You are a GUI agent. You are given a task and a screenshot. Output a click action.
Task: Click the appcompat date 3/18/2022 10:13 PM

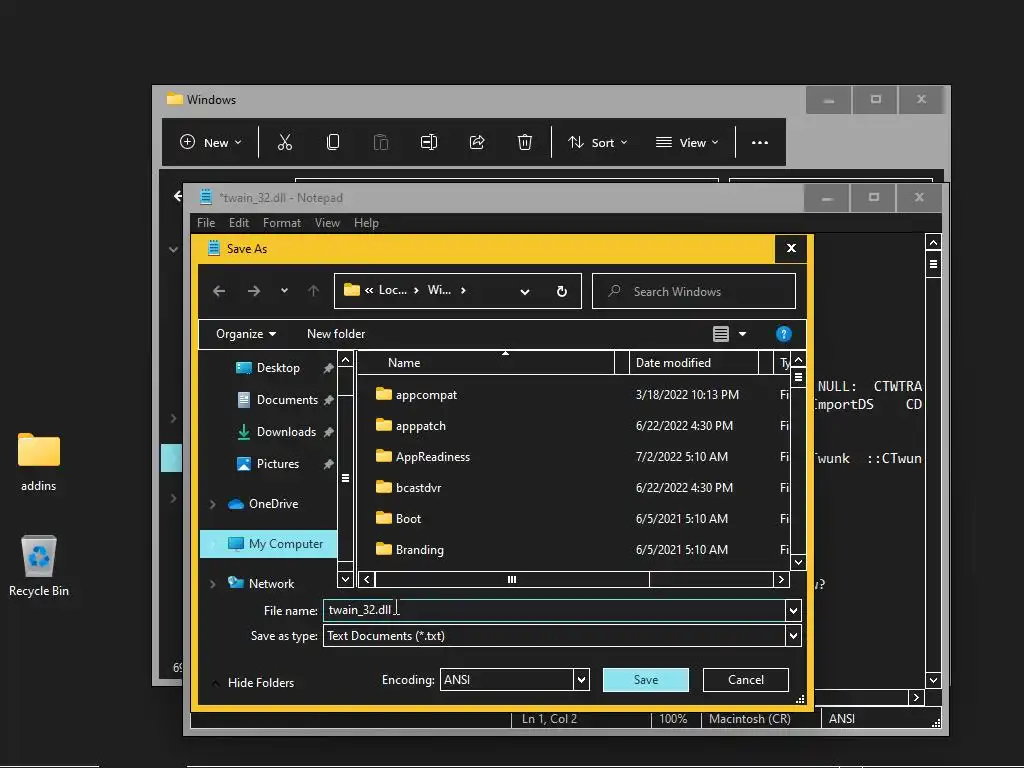tap(687, 394)
